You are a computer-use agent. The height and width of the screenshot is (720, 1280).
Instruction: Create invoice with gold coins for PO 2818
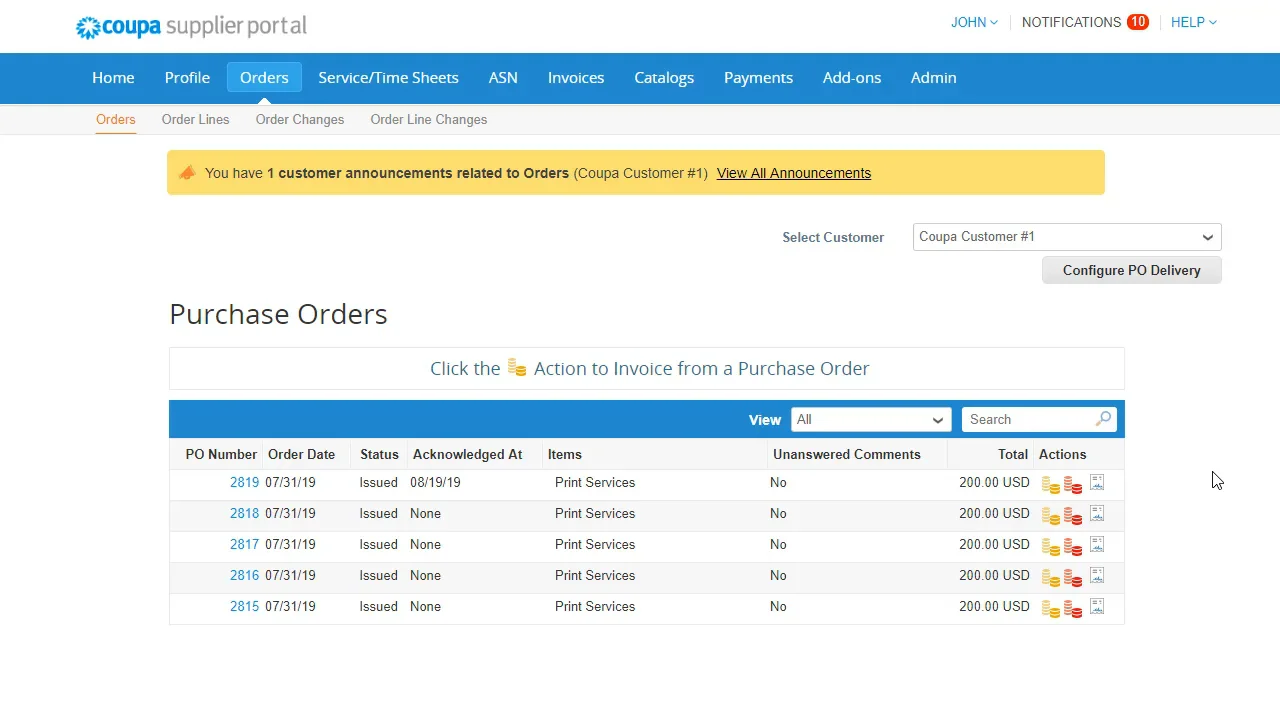coord(1050,516)
